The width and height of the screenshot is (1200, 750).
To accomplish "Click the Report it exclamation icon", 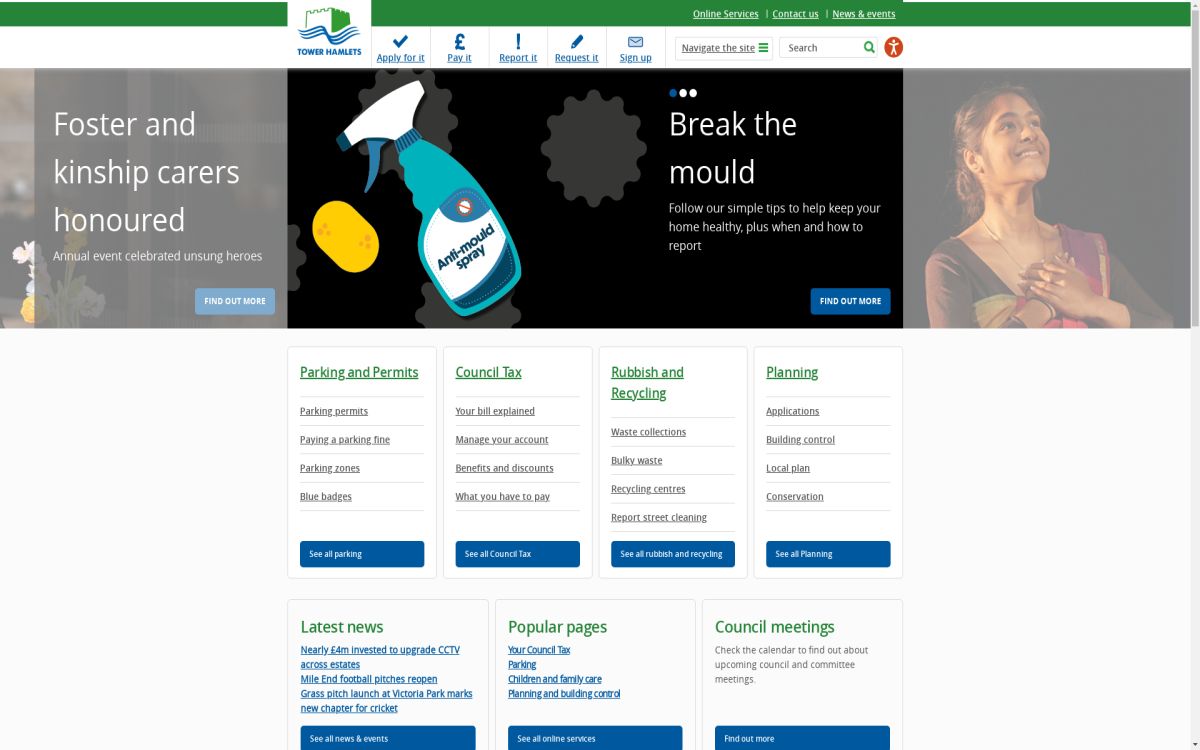I will 518,41.
